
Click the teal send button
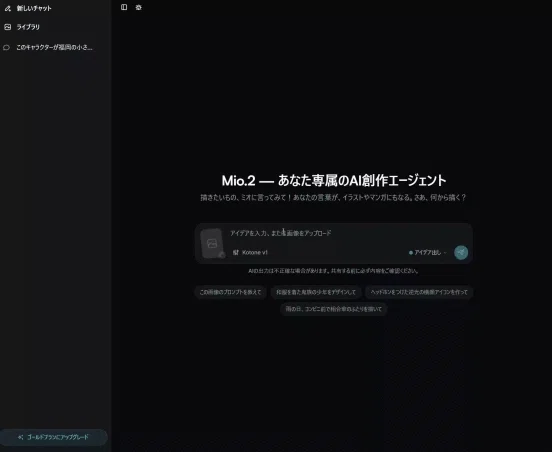coord(461,252)
